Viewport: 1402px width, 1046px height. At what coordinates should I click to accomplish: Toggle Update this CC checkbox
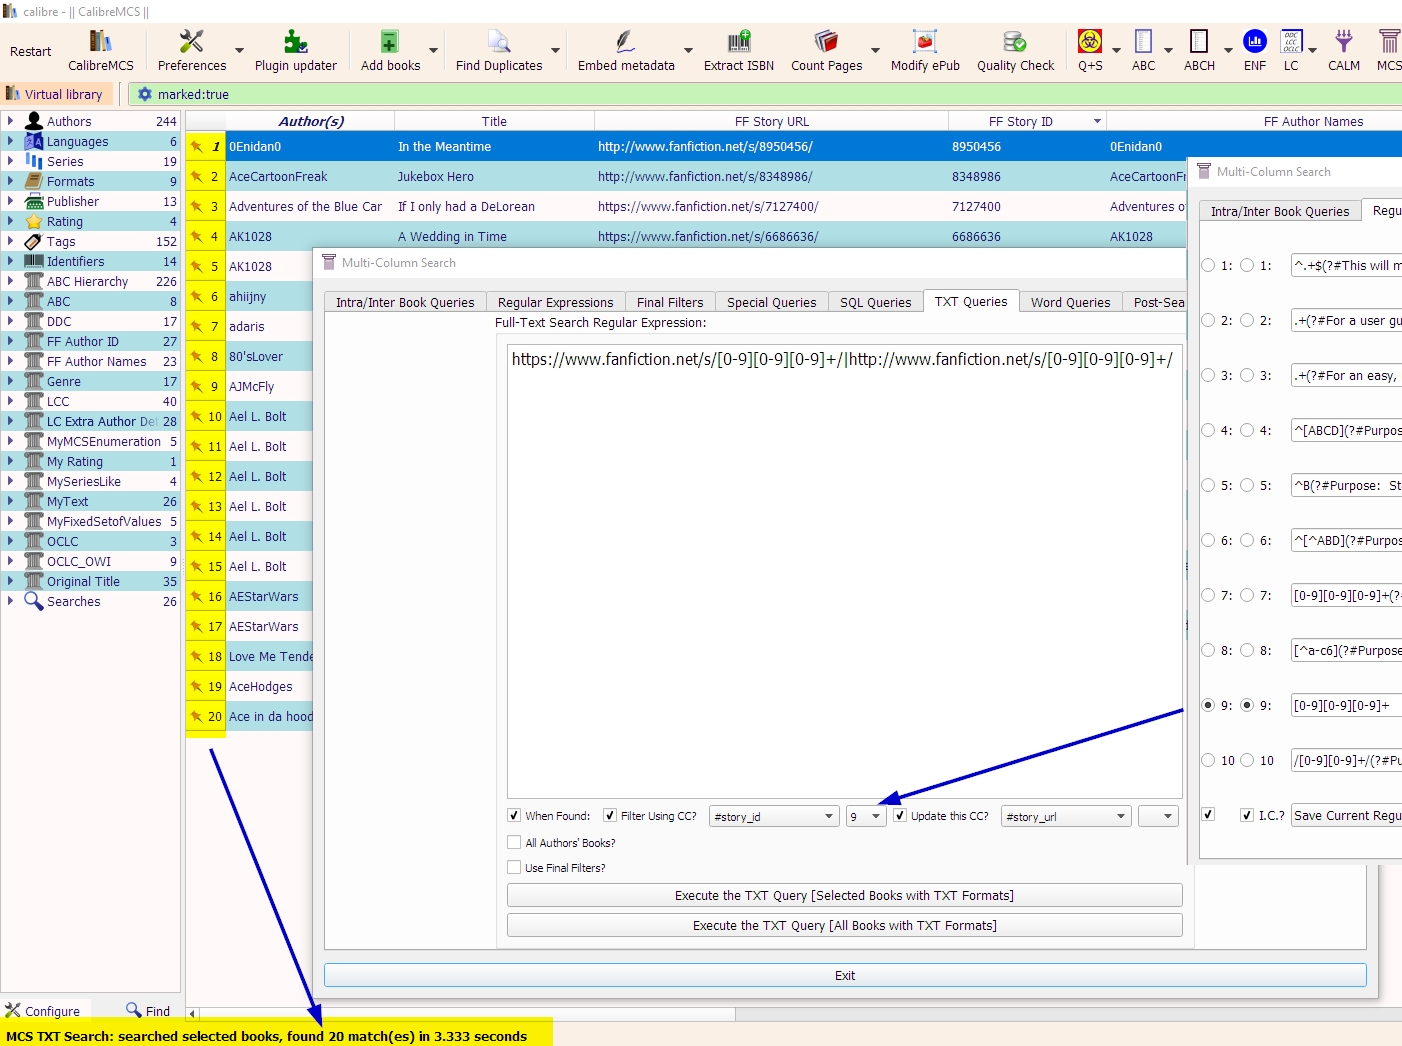pyautogui.click(x=900, y=815)
